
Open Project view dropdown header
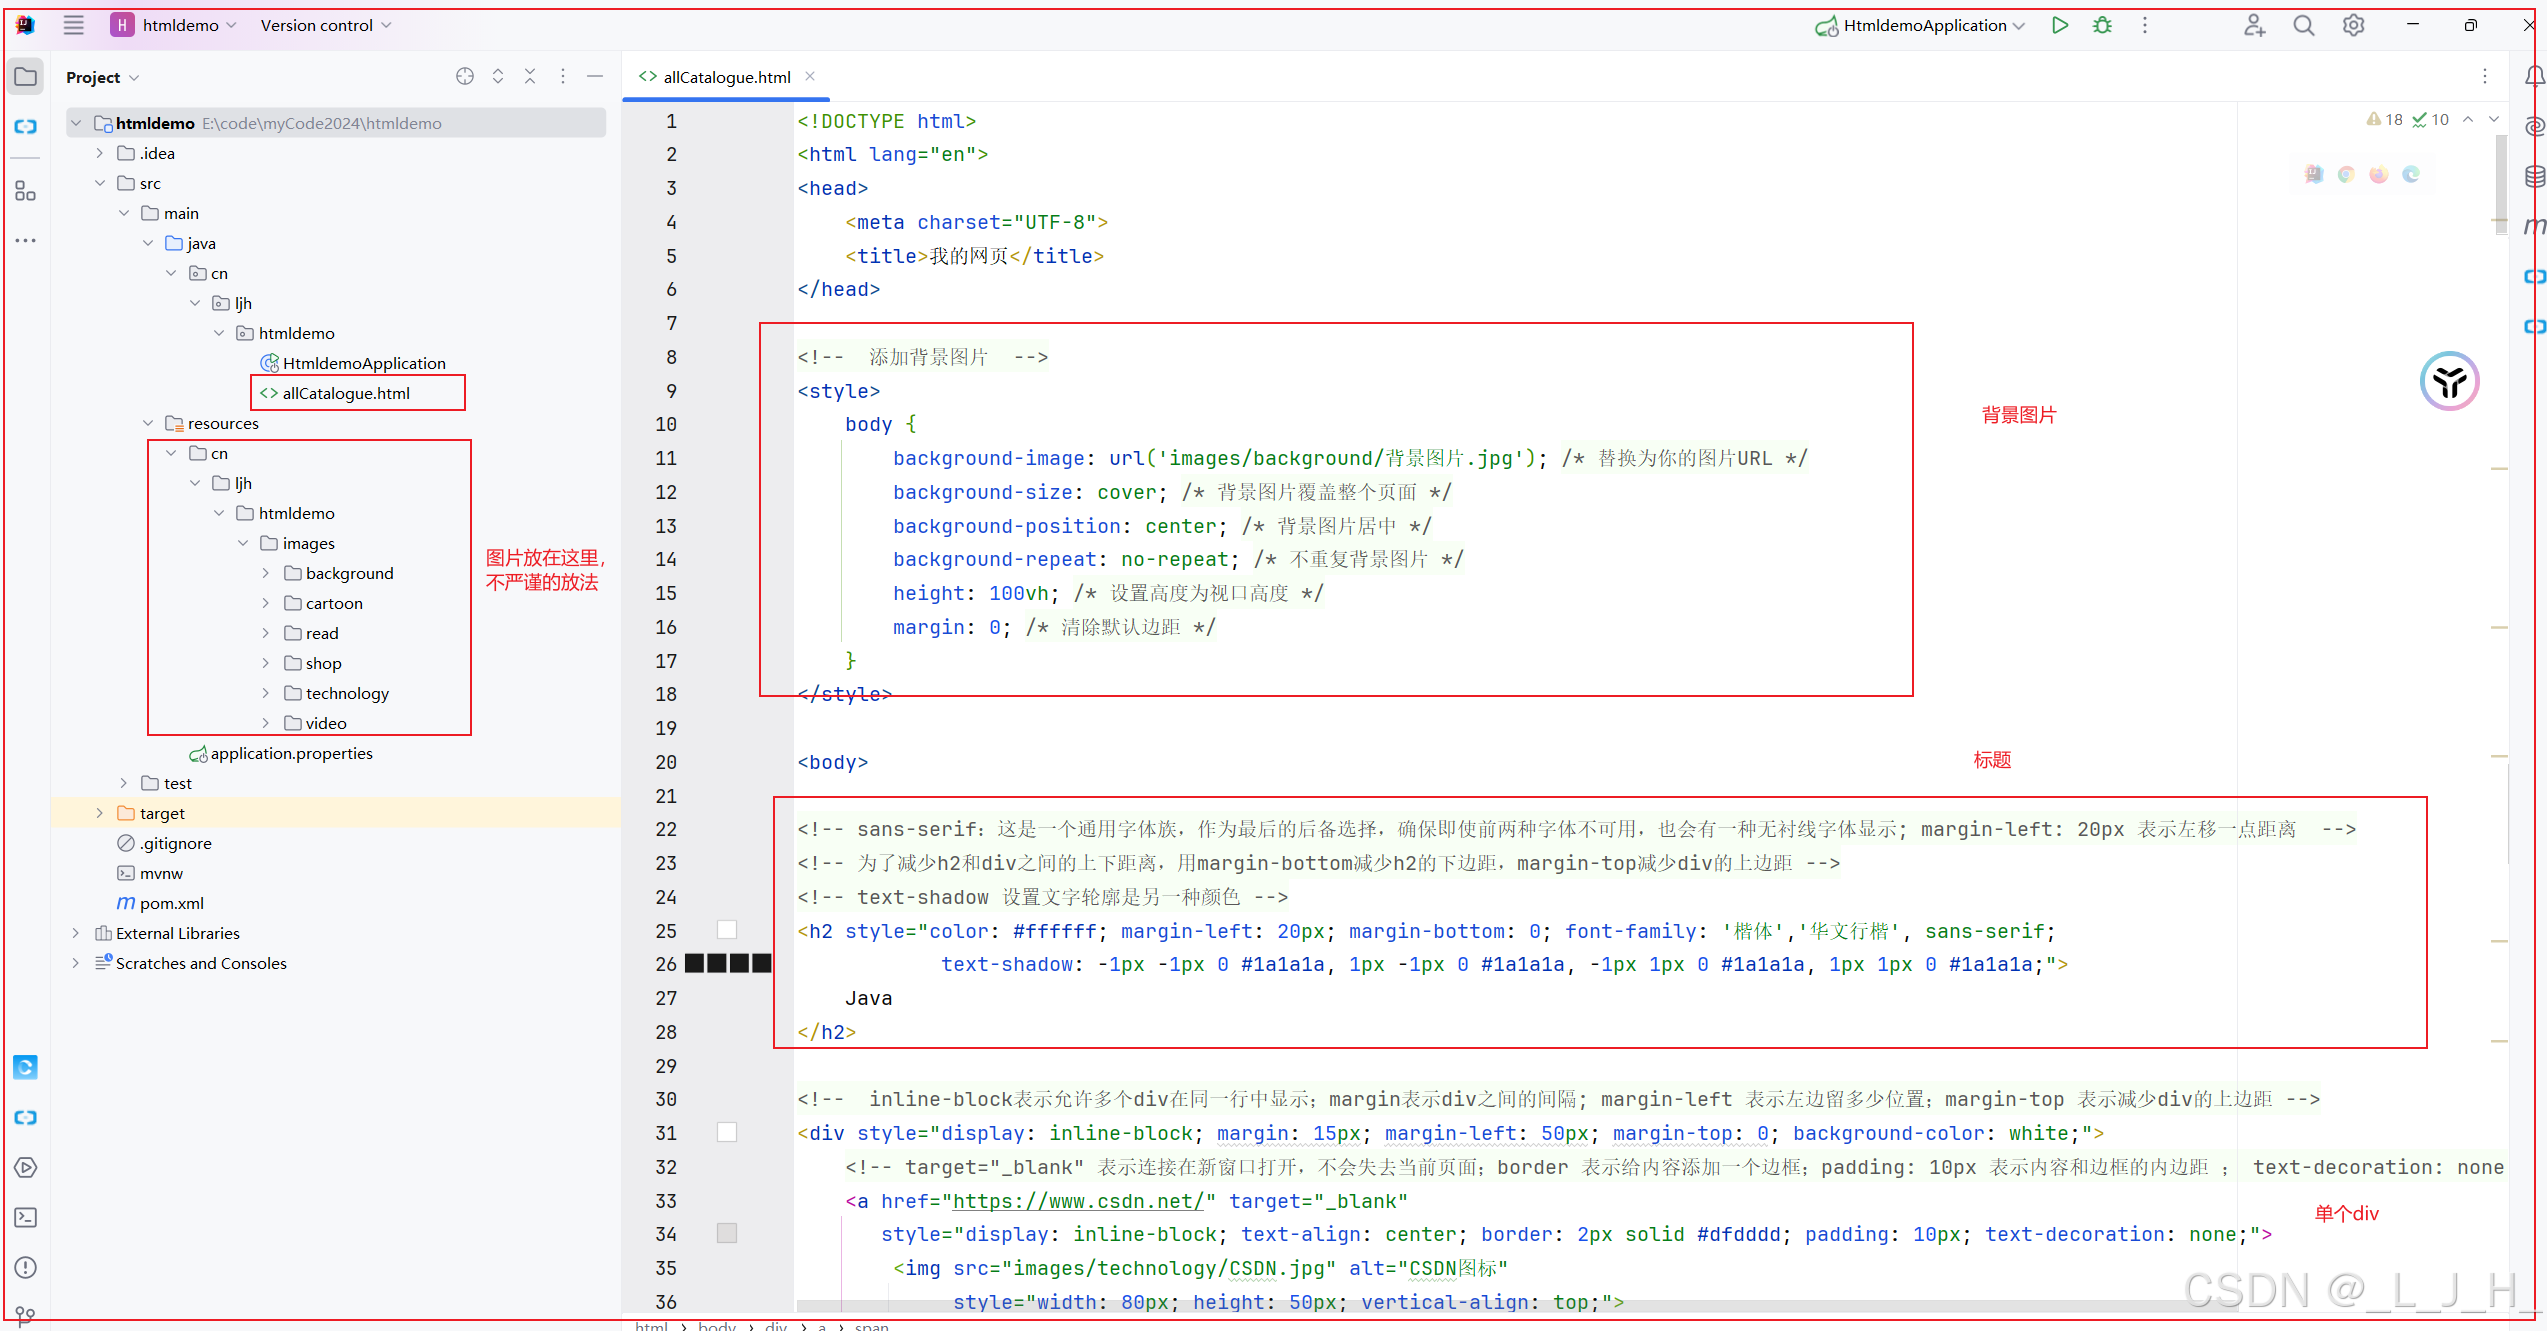pyautogui.click(x=102, y=77)
